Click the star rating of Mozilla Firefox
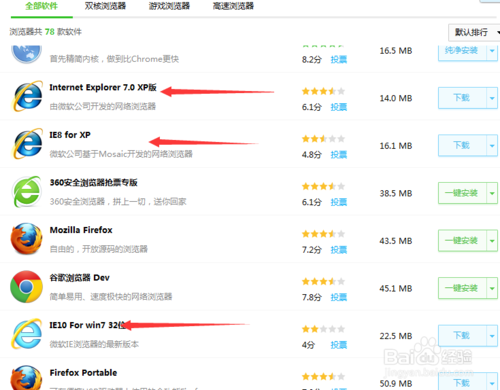The height and width of the screenshot is (390, 500). coord(323,234)
